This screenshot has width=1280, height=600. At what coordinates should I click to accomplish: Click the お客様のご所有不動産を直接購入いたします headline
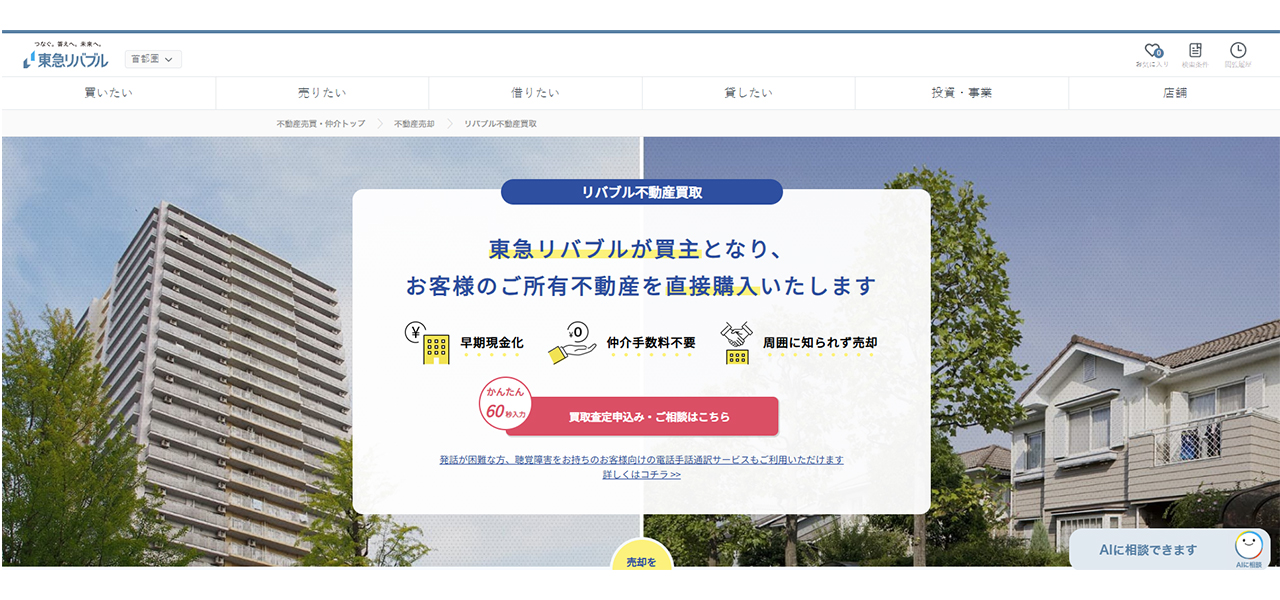pos(641,286)
